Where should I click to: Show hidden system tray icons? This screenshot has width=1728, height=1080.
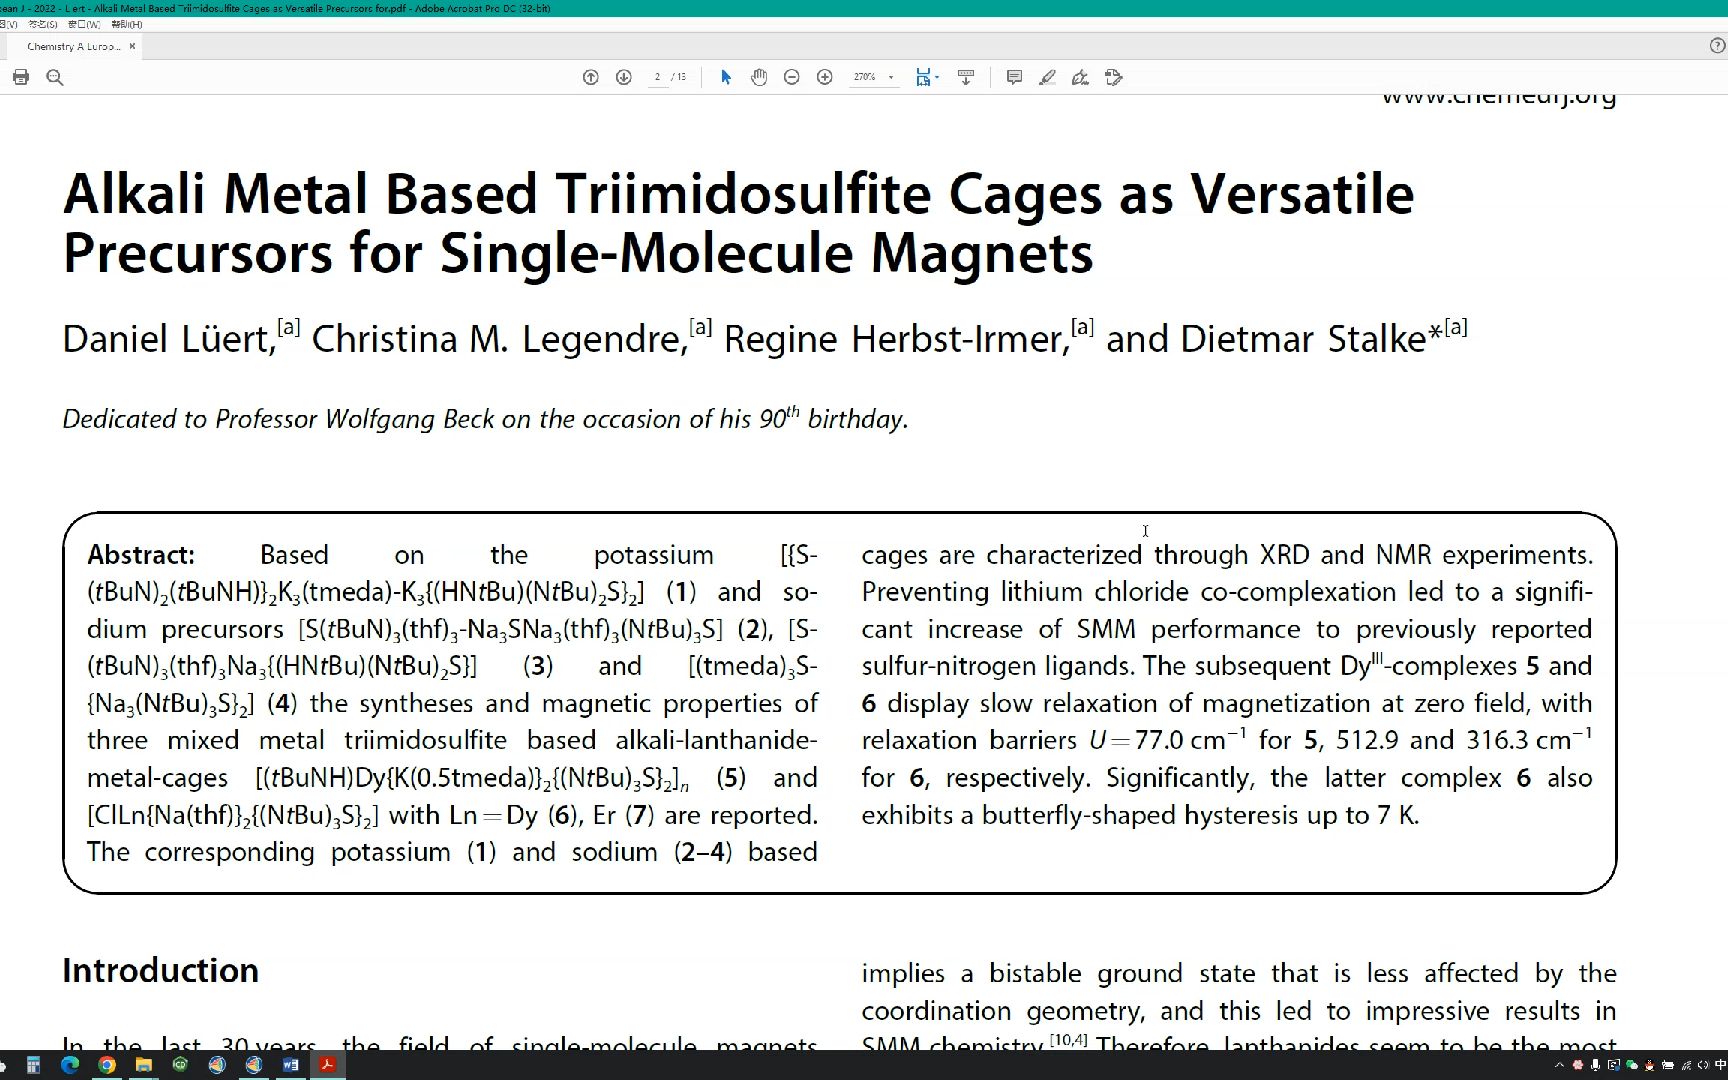[1559, 1066]
